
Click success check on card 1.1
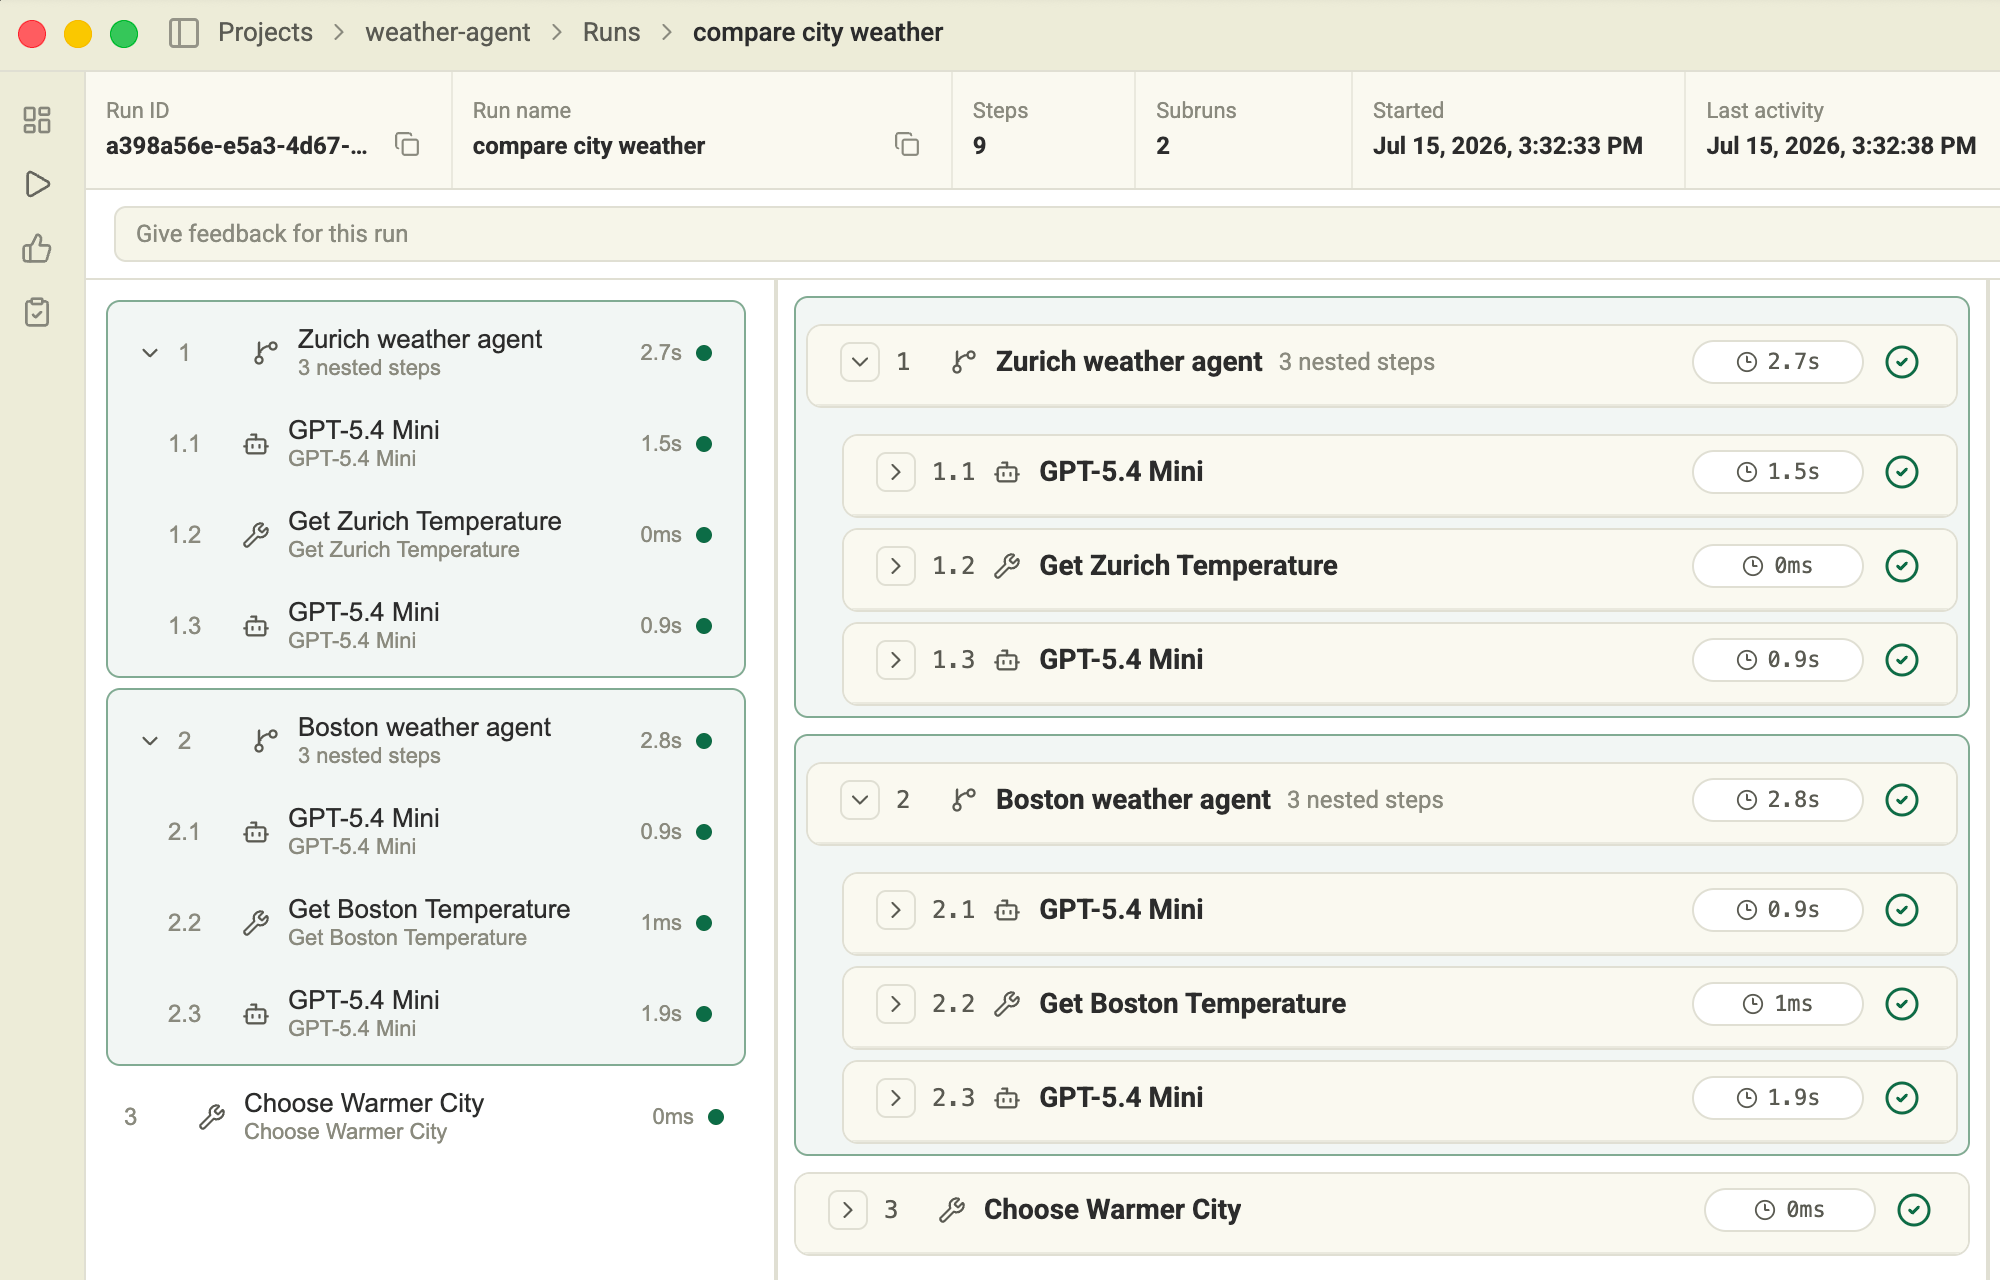pos(1901,472)
